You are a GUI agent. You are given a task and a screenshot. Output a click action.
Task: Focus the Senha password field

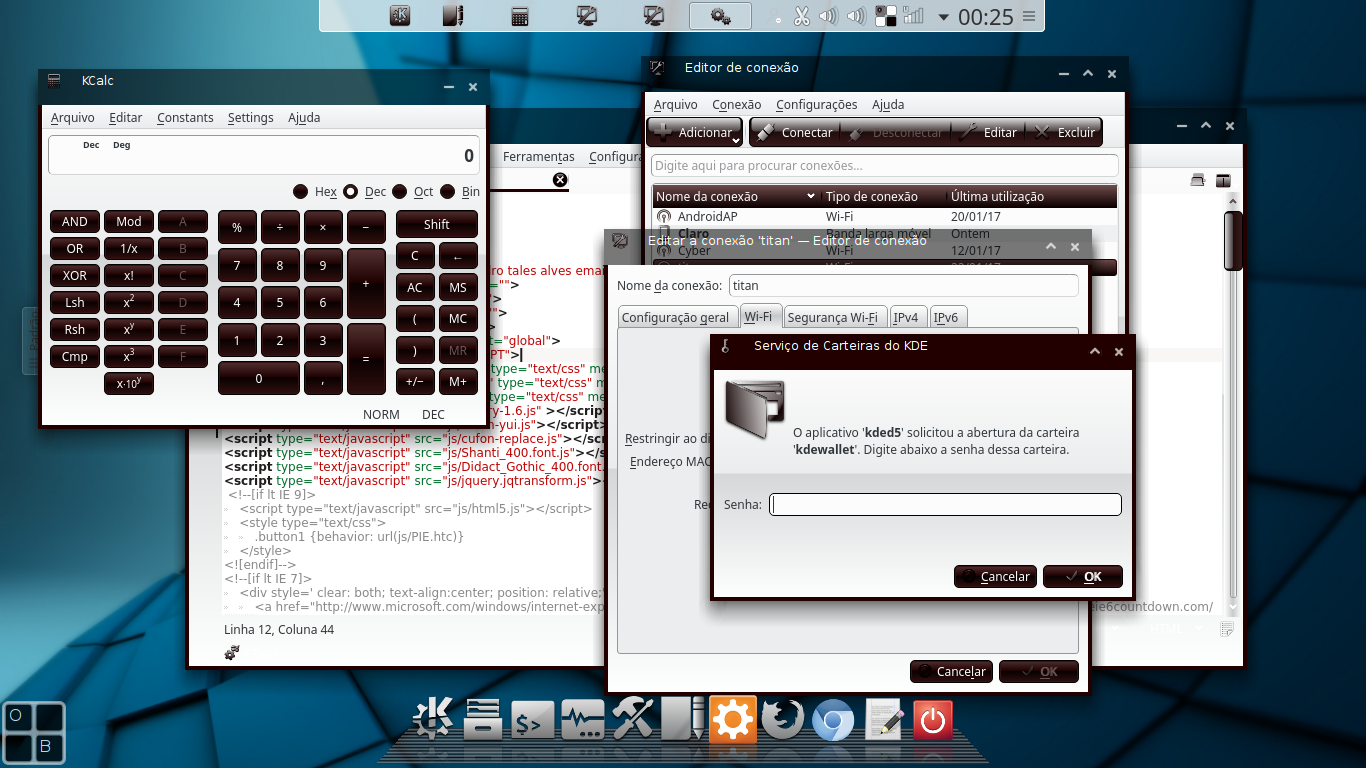[x=945, y=504]
